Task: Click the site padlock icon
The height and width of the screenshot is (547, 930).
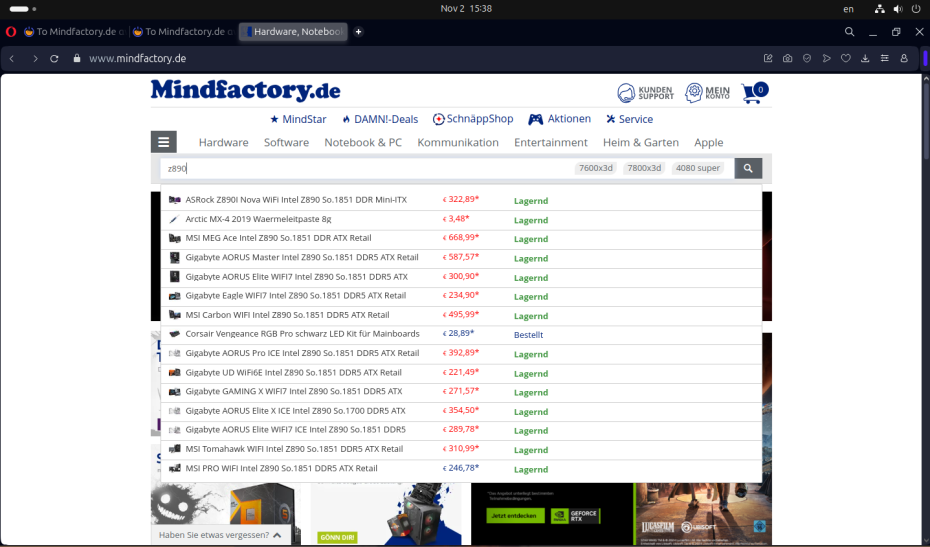Action: click(77, 59)
